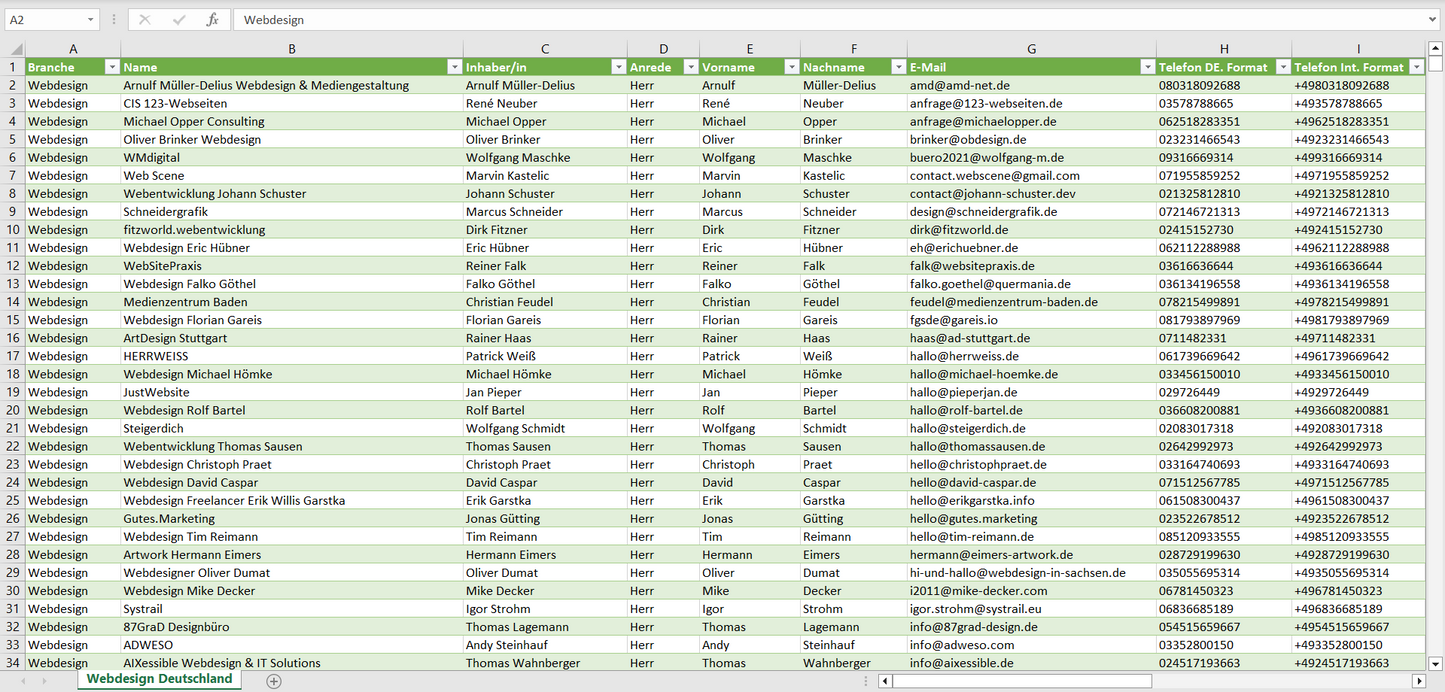Open the Branche column filter dropdown
This screenshot has width=1445, height=692.
pyautogui.click(x=111, y=67)
